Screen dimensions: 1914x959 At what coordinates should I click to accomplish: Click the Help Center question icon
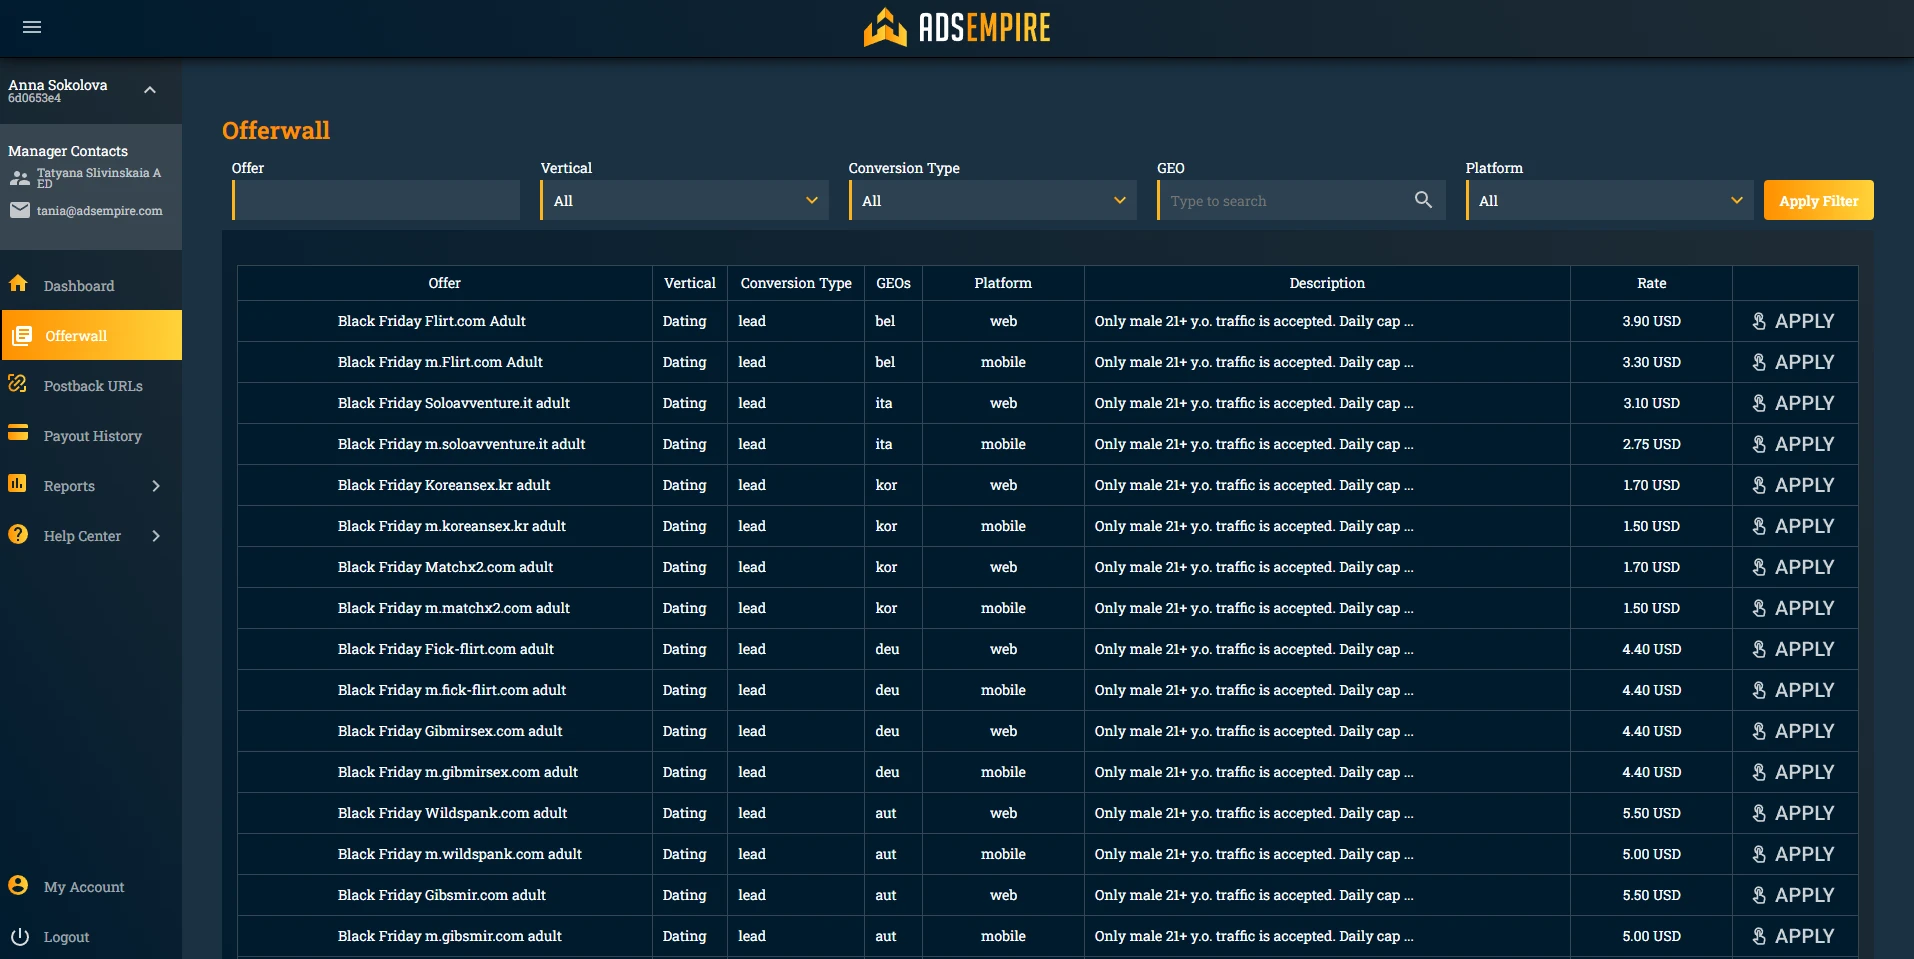pyautogui.click(x=18, y=534)
